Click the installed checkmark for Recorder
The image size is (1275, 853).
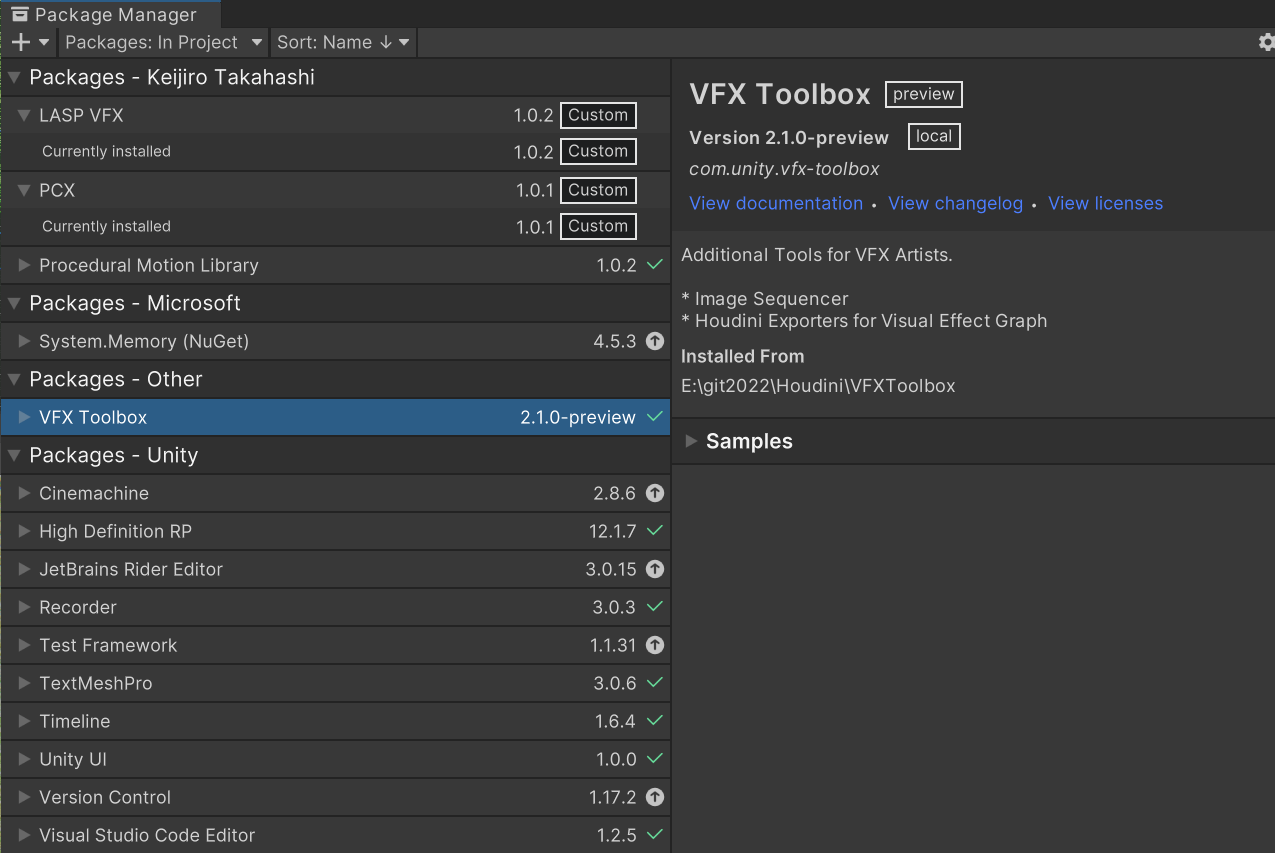coord(655,607)
